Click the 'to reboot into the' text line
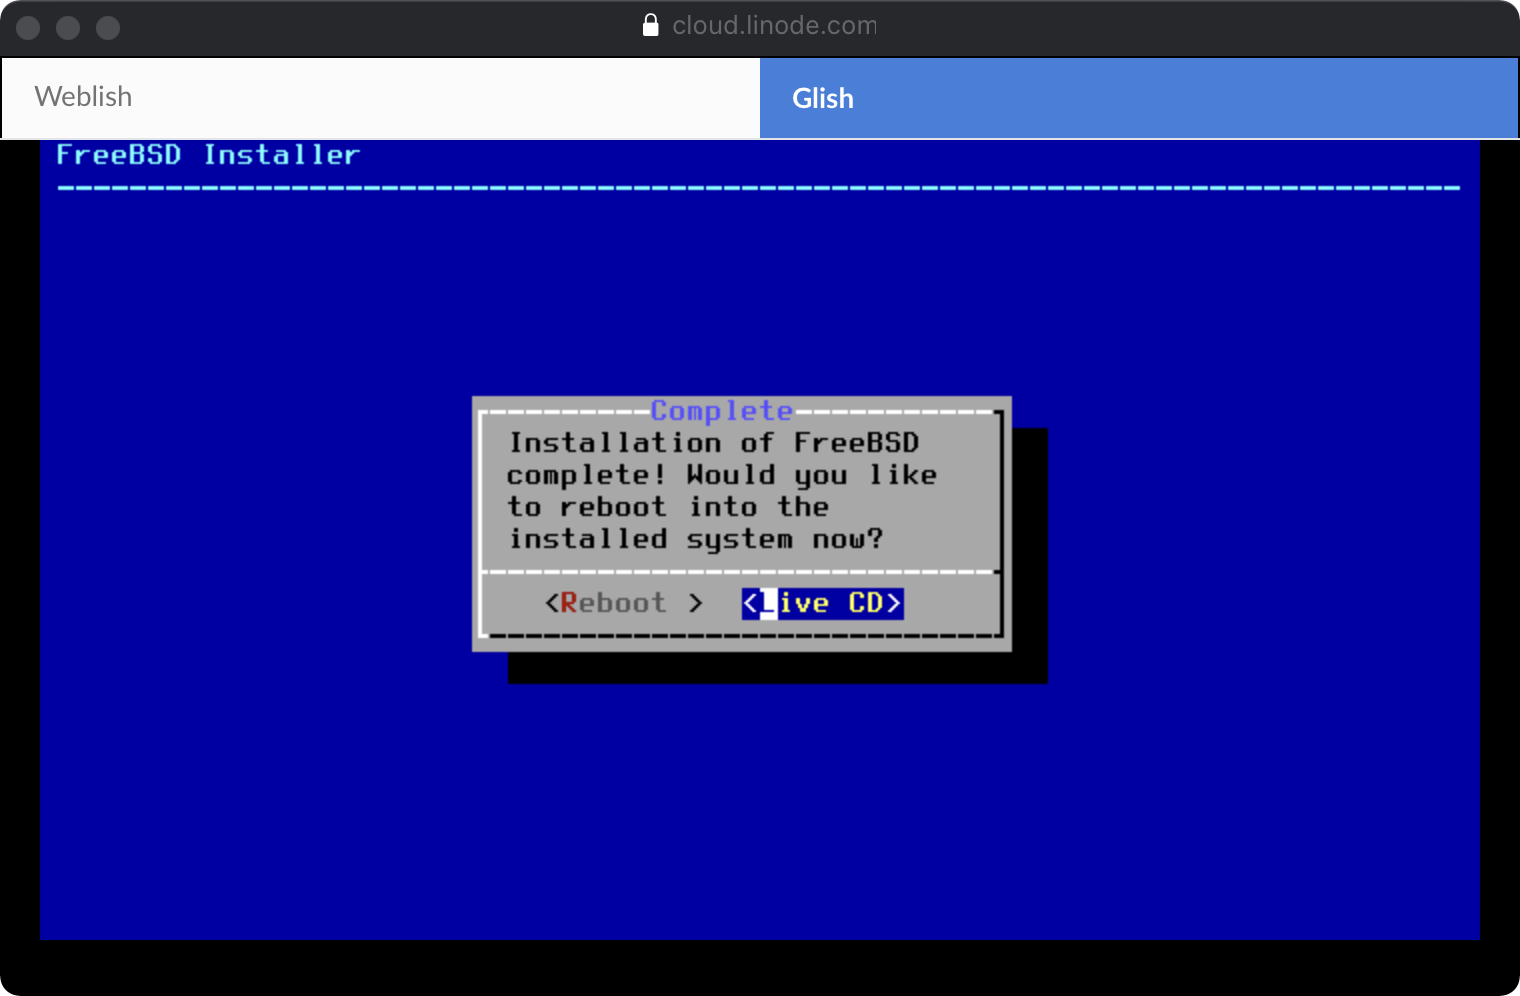This screenshot has height=996, width=1520. click(x=668, y=507)
